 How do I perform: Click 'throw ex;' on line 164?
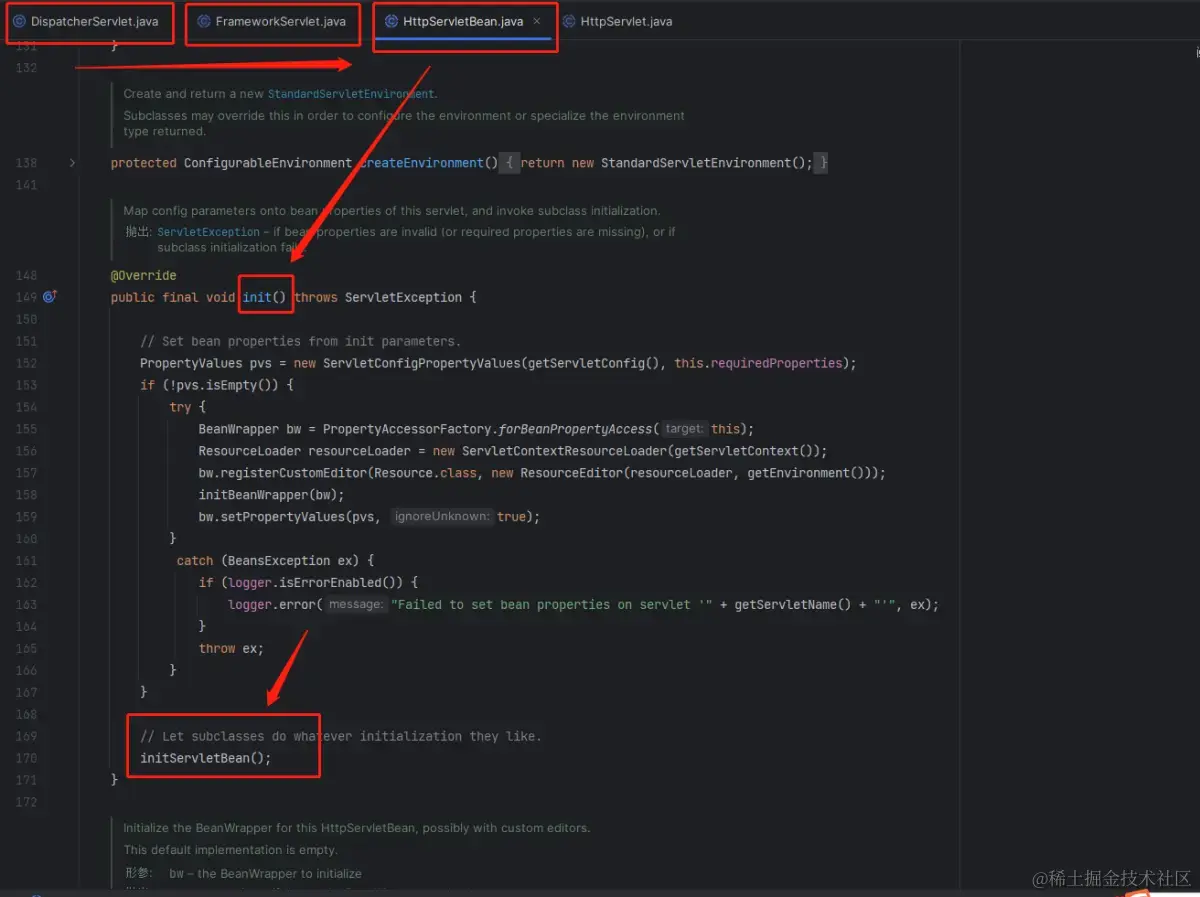(231, 649)
